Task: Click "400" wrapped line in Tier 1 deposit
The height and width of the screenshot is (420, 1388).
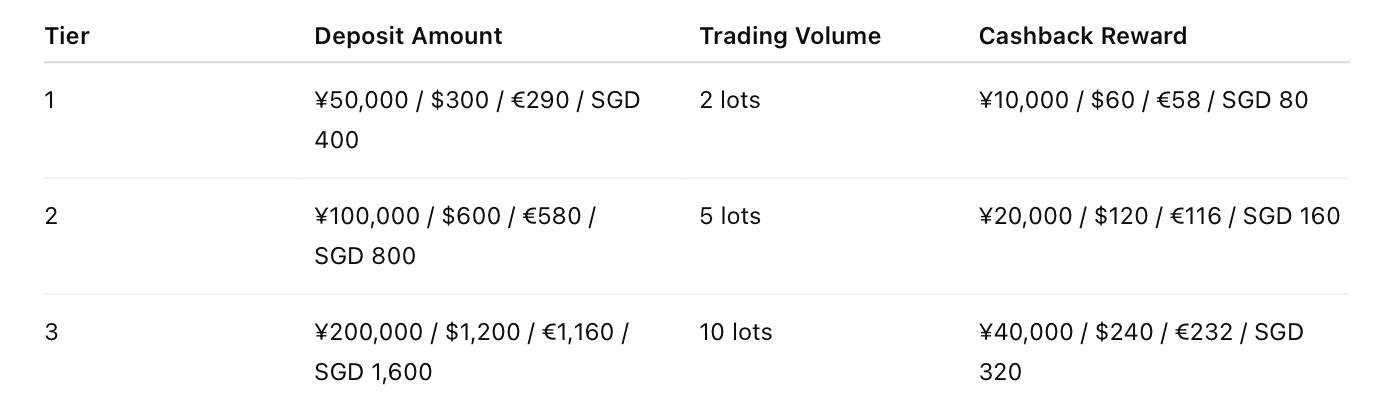Action: (336, 140)
